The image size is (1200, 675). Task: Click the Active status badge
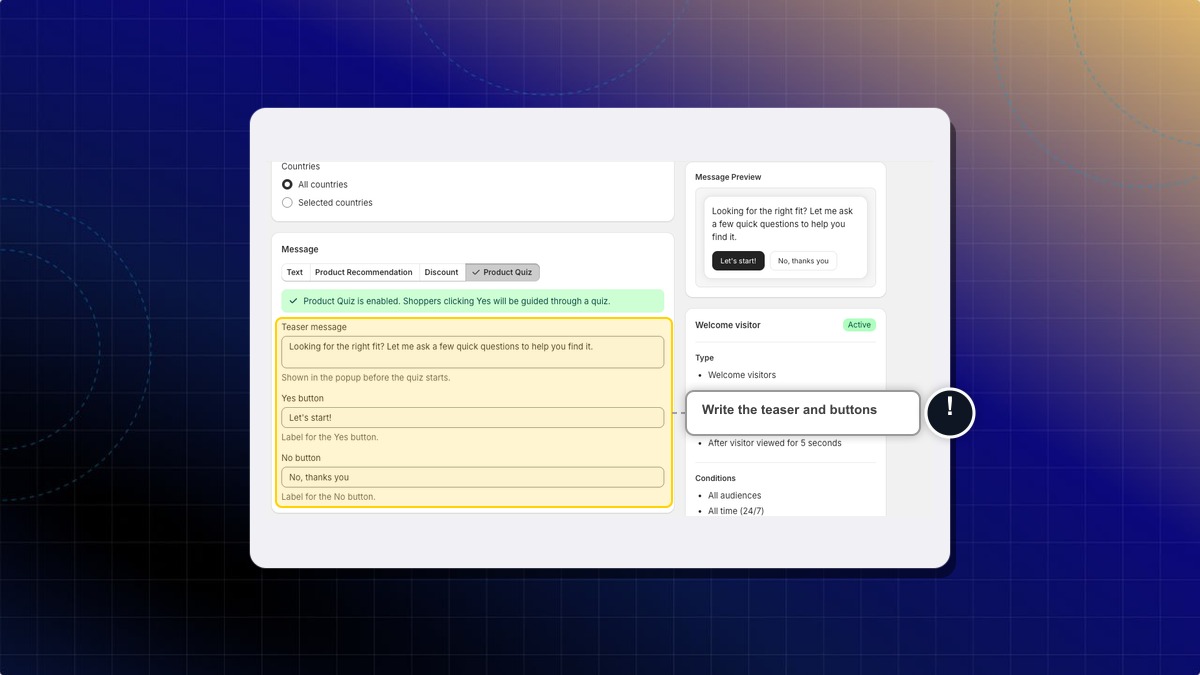859,325
